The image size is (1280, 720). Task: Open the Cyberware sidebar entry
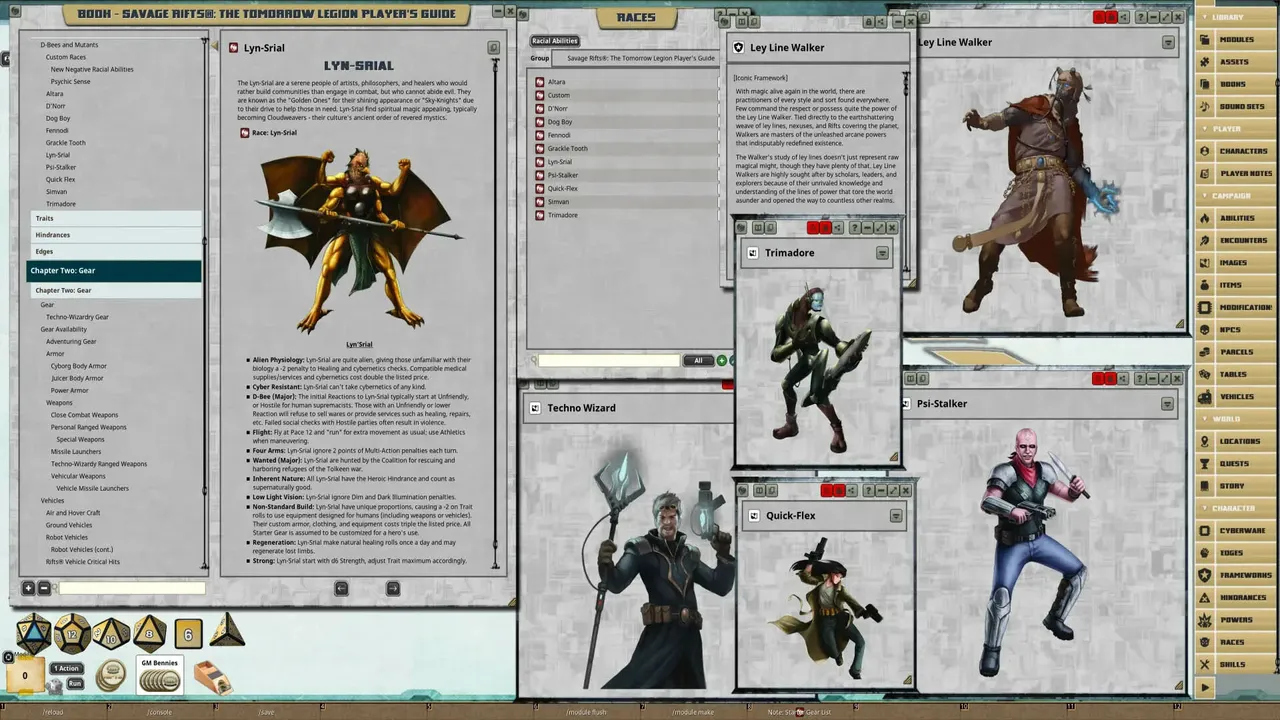[1236, 531]
